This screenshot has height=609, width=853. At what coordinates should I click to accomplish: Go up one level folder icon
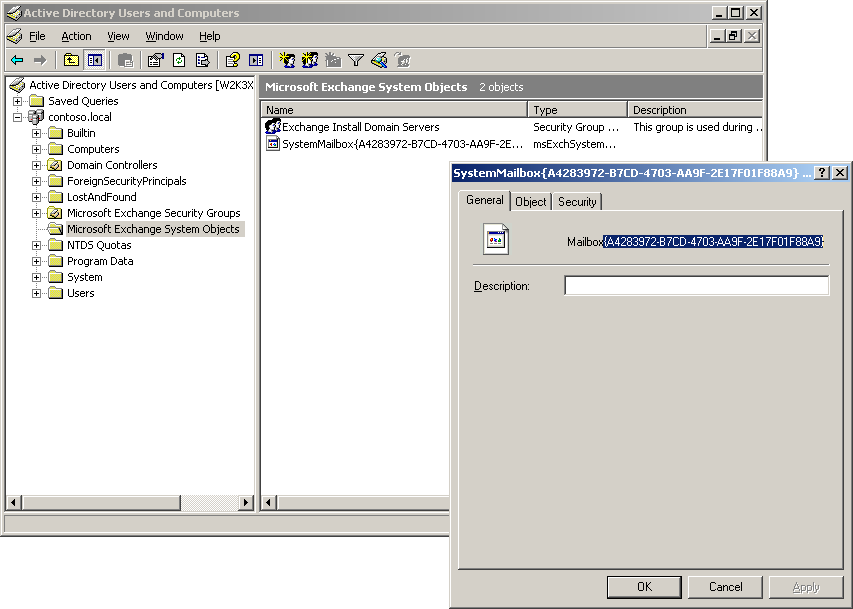point(71,60)
